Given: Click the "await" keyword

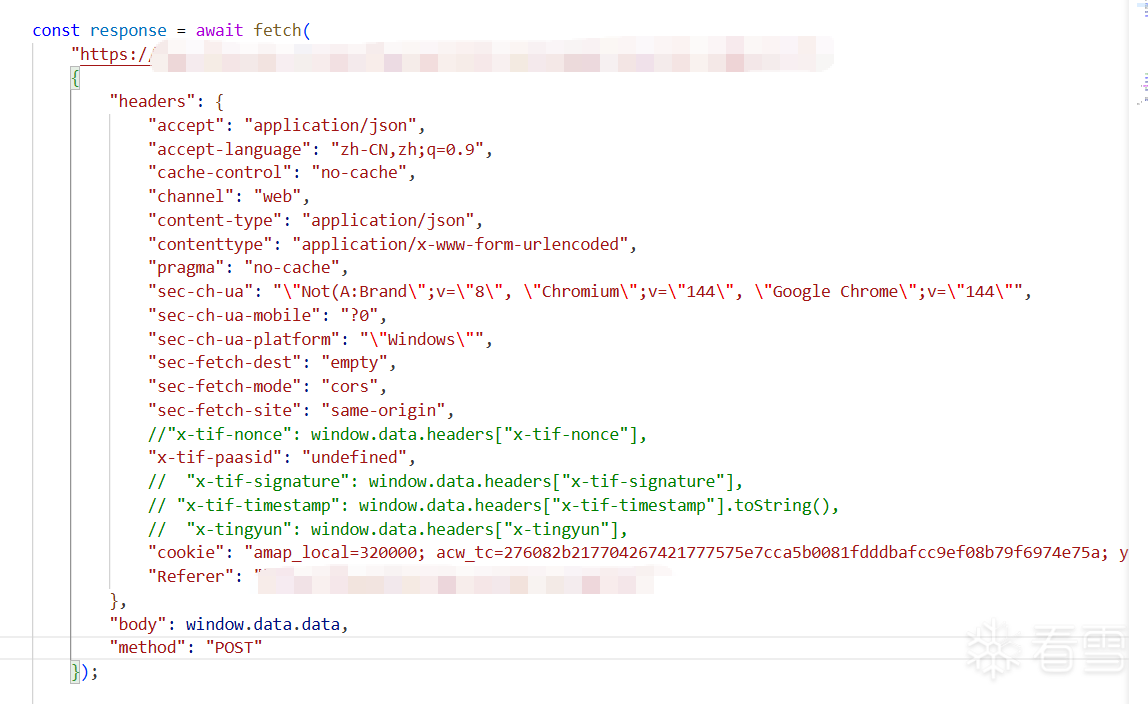Looking at the screenshot, I should (x=219, y=30).
